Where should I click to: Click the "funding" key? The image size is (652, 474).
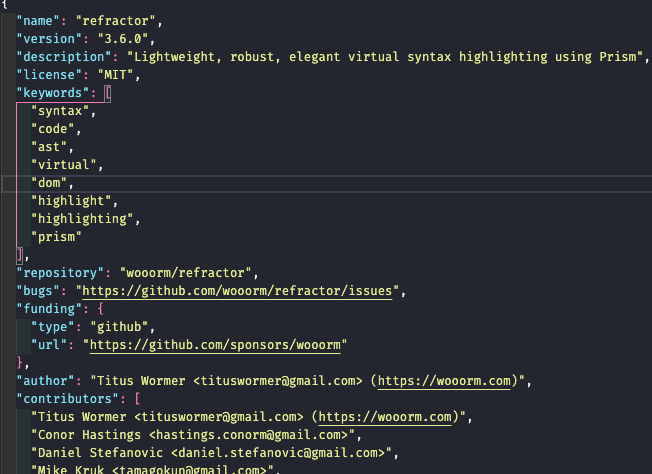pyautogui.click(x=49, y=309)
